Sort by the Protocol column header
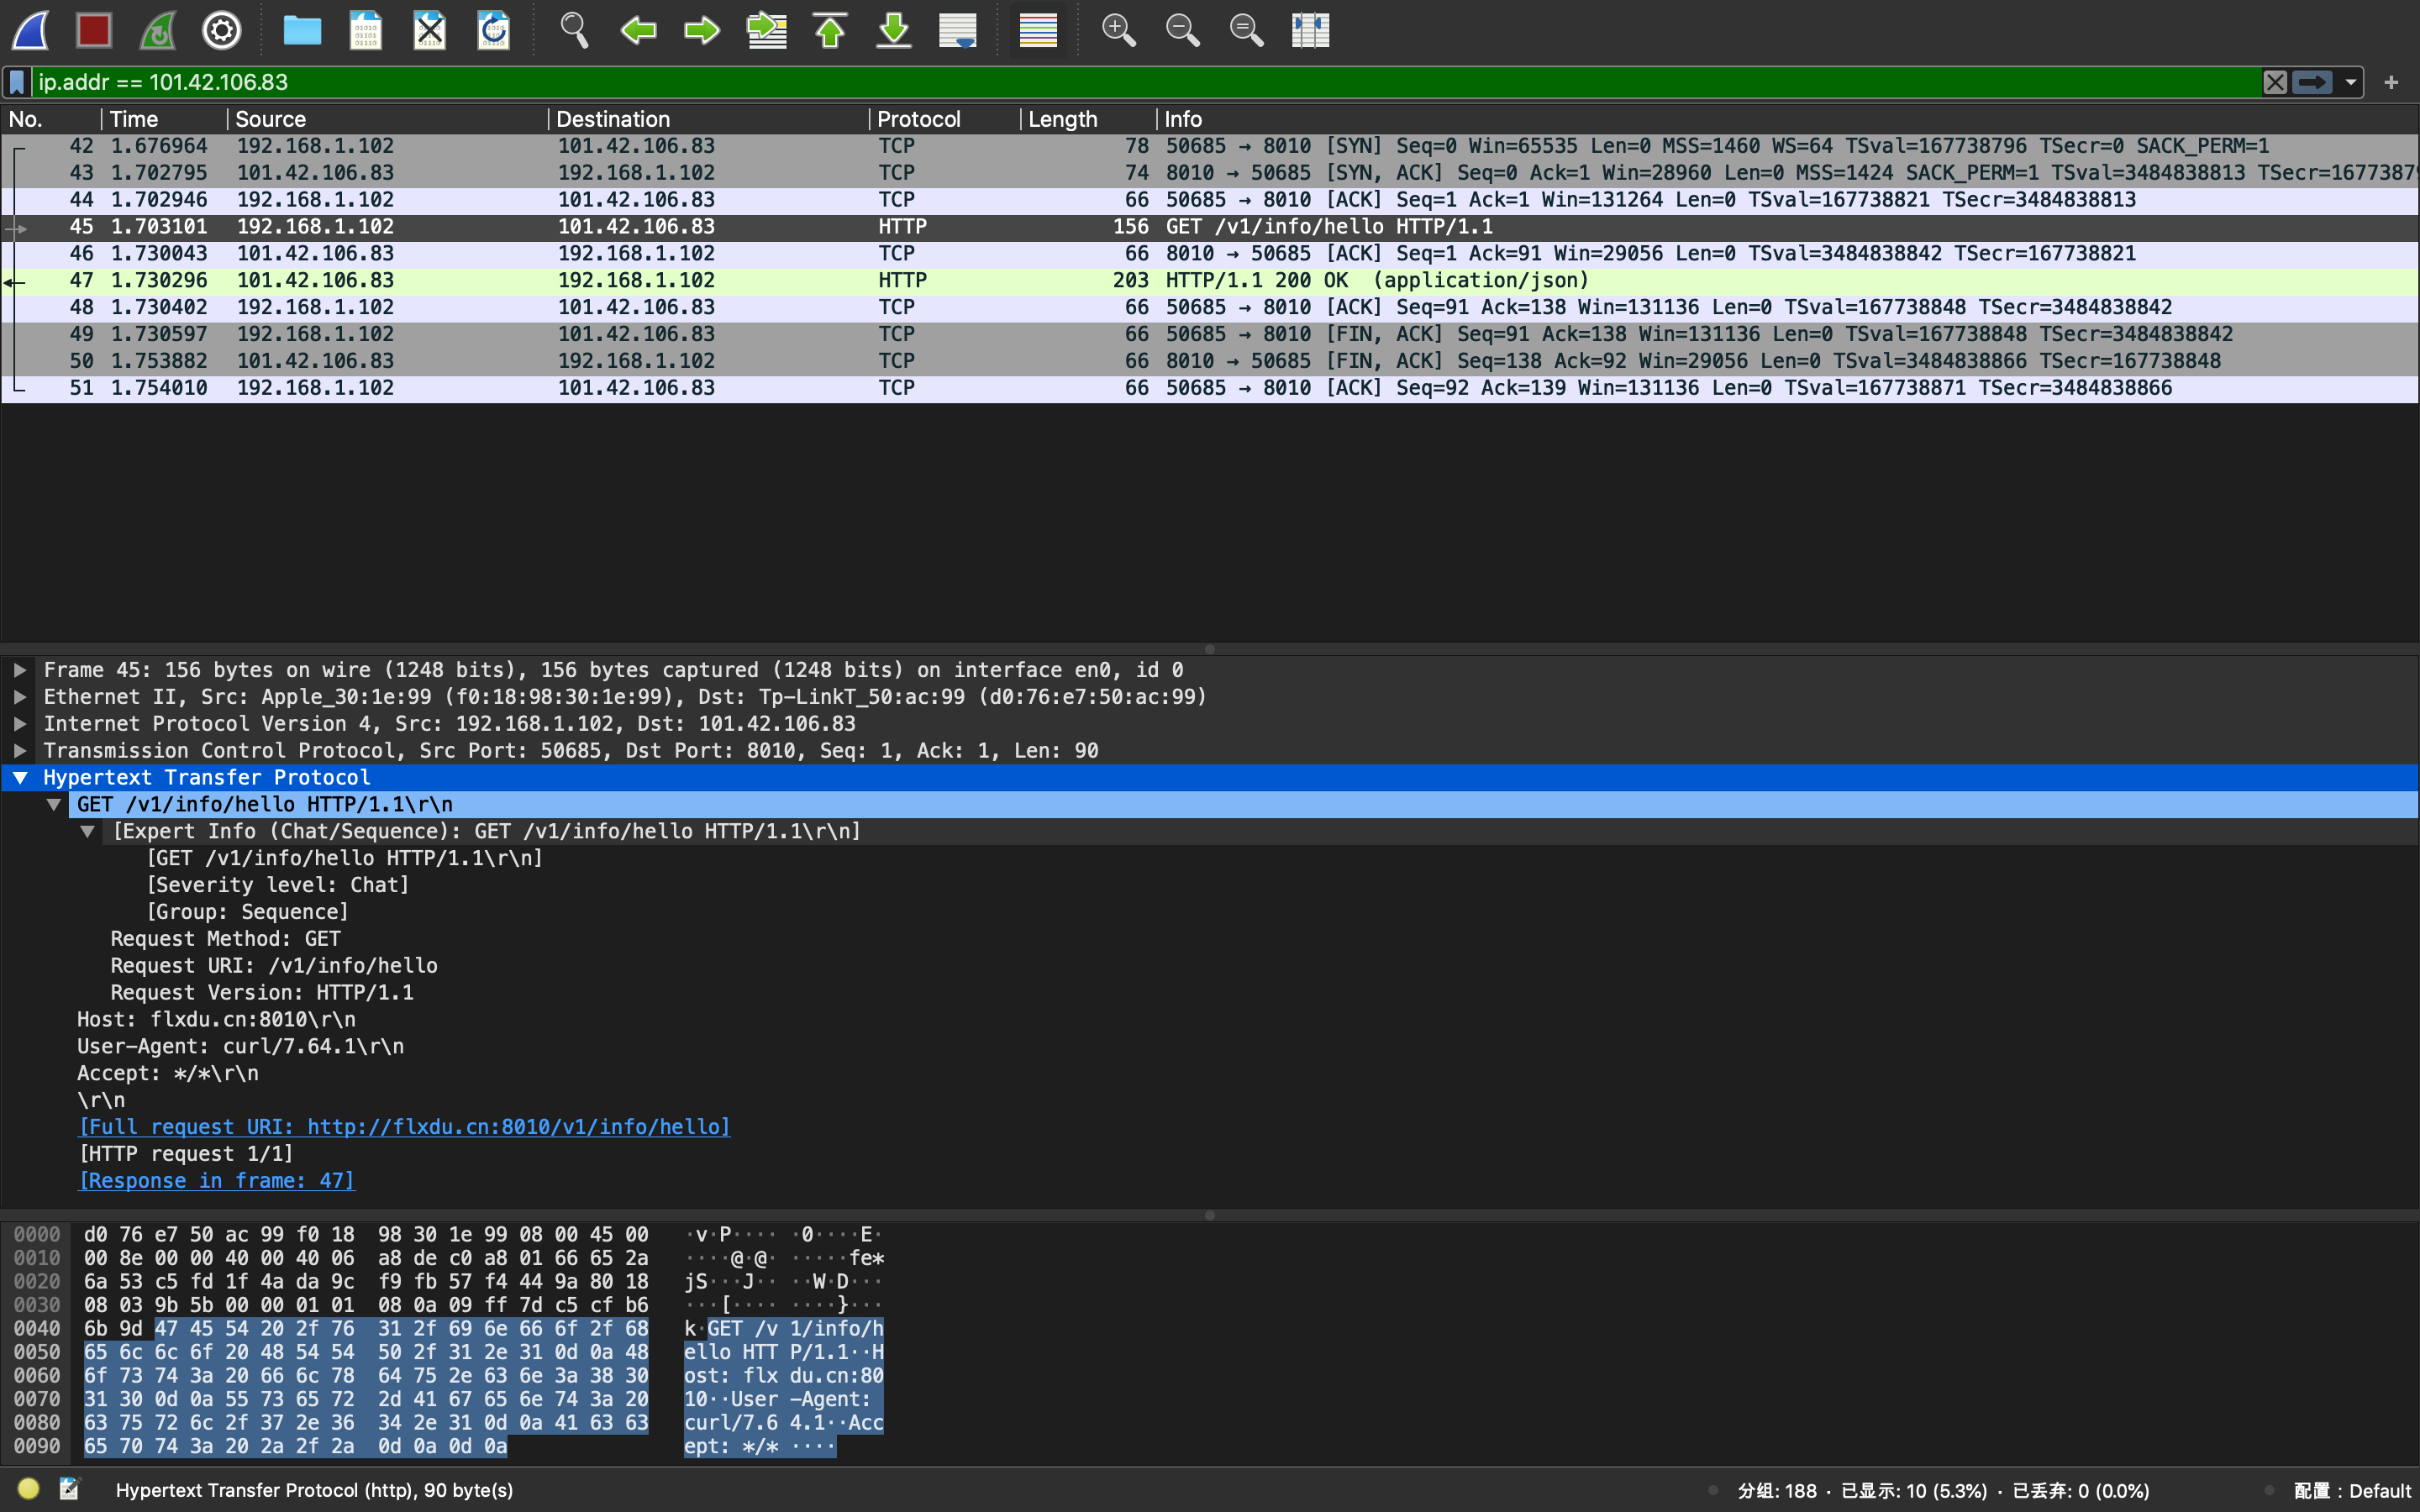The height and width of the screenshot is (1512, 2420). pos(944,119)
